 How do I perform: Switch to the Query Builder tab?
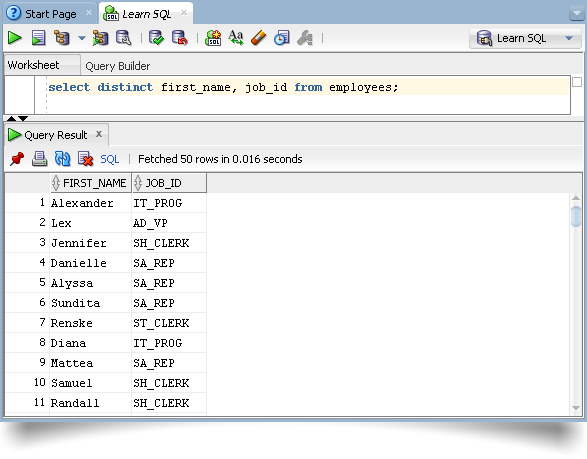click(x=118, y=66)
